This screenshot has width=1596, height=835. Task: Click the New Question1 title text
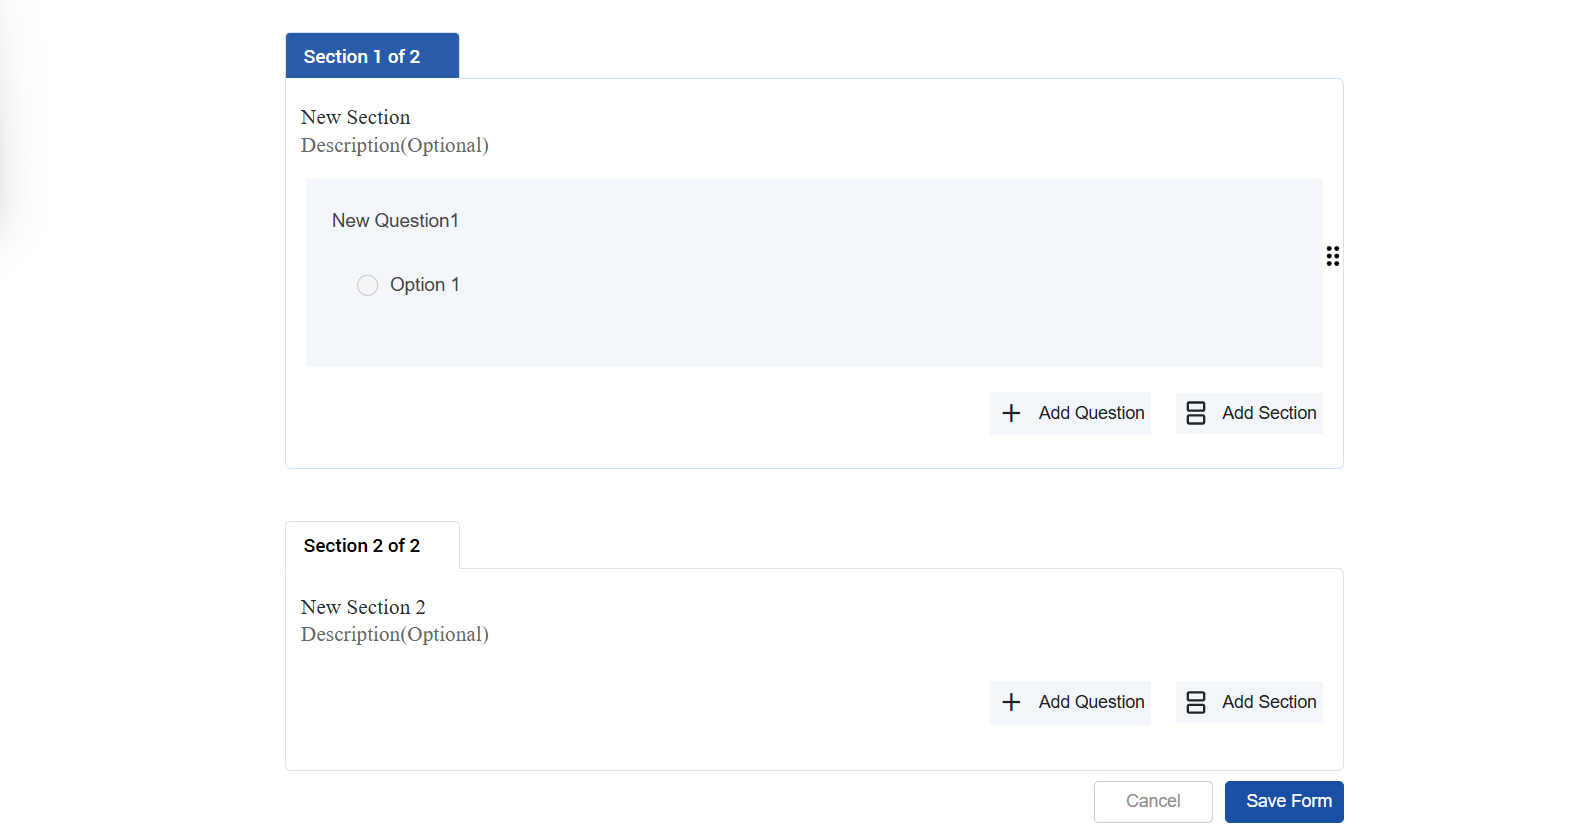pos(395,221)
